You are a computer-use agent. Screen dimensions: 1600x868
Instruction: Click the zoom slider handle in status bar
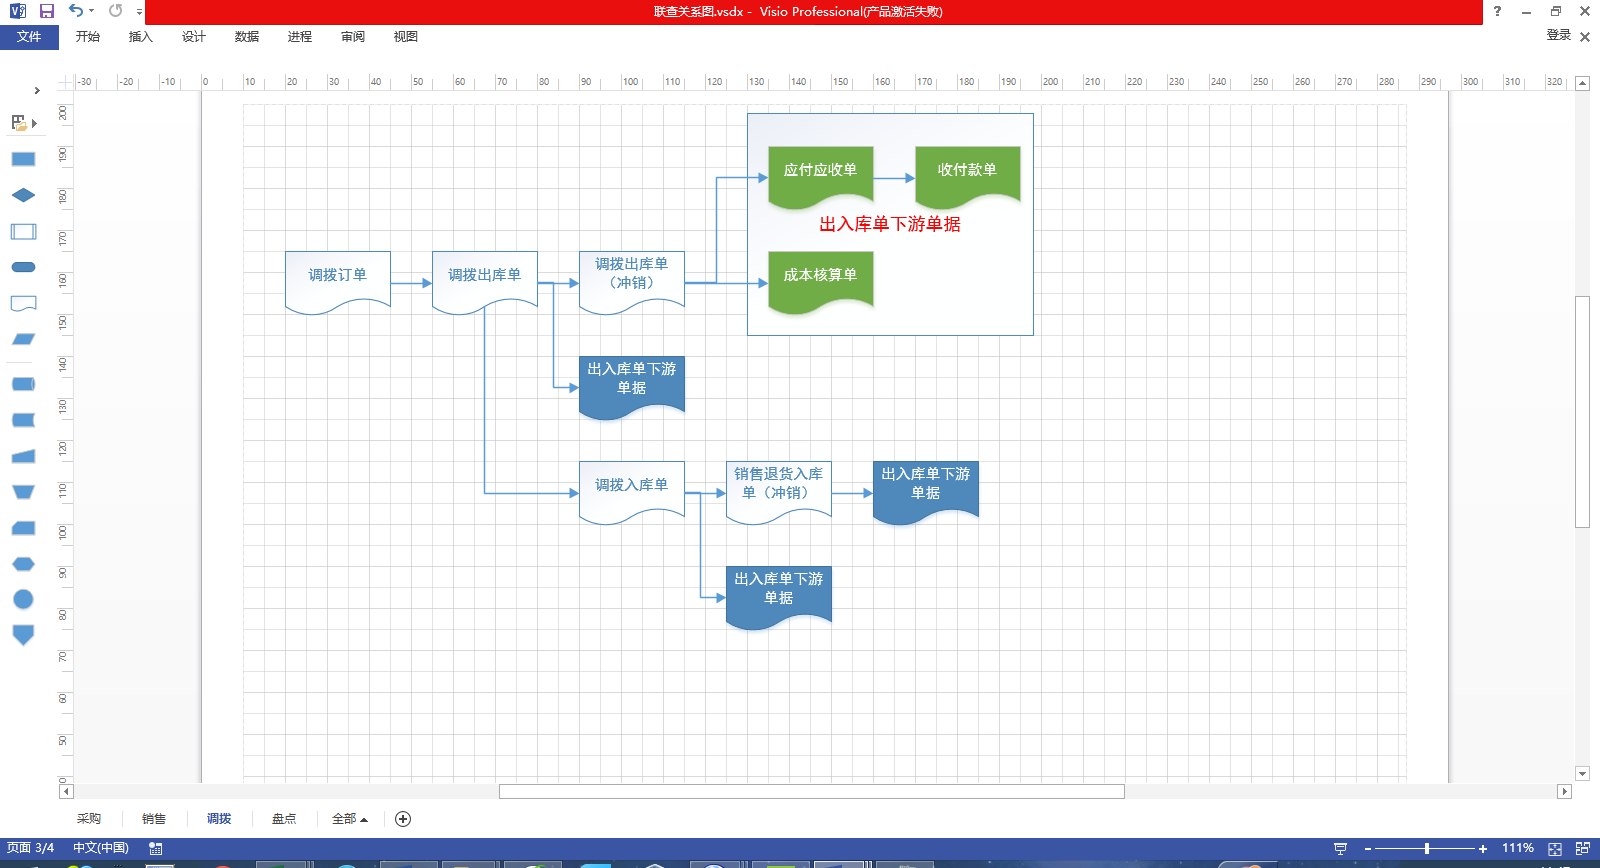1427,848
